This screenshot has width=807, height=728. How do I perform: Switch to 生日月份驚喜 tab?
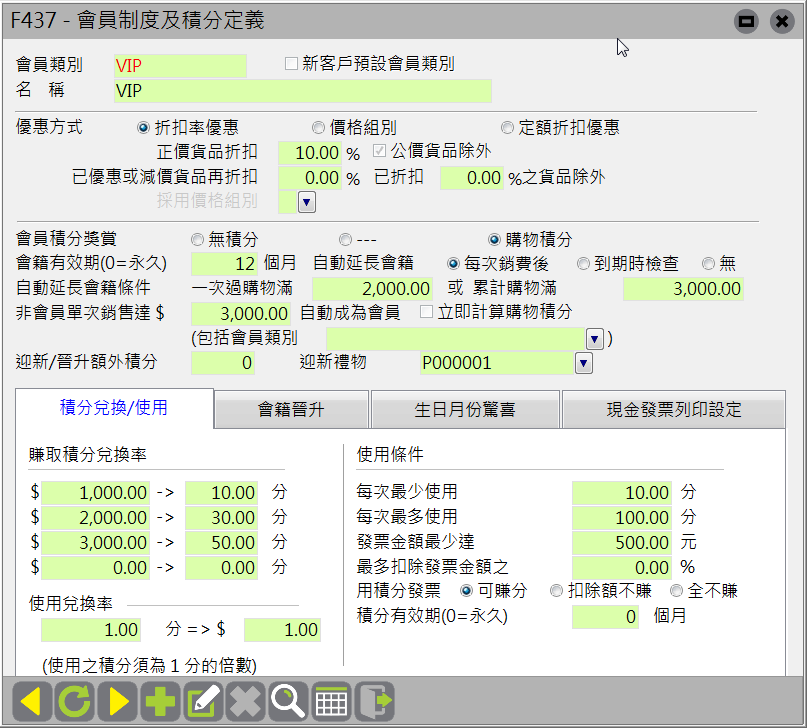click(465, 410)
